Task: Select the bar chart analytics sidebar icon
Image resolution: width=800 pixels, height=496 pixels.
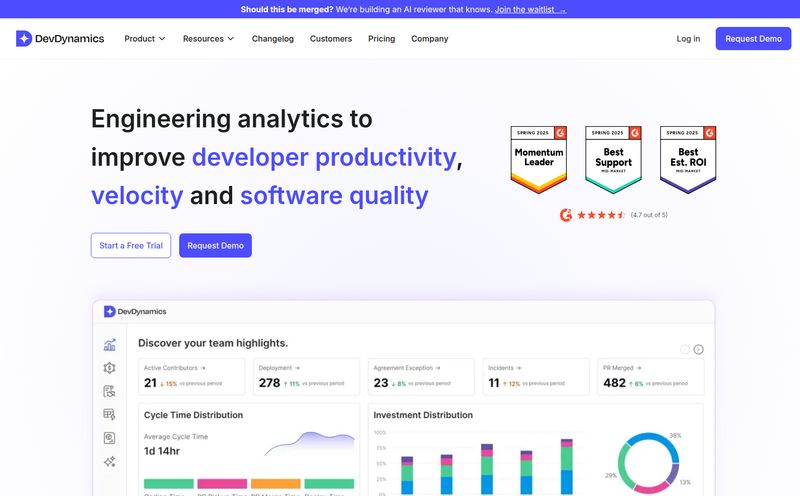Action: (x=110, y=345)
